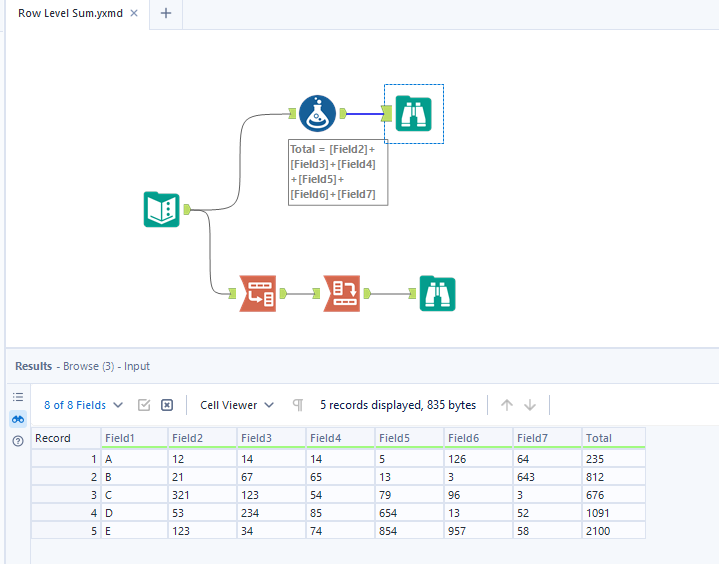Jump to next record down arrow
Image resolution: width=719 pixels, height=564 pixels.
[530, 405]
